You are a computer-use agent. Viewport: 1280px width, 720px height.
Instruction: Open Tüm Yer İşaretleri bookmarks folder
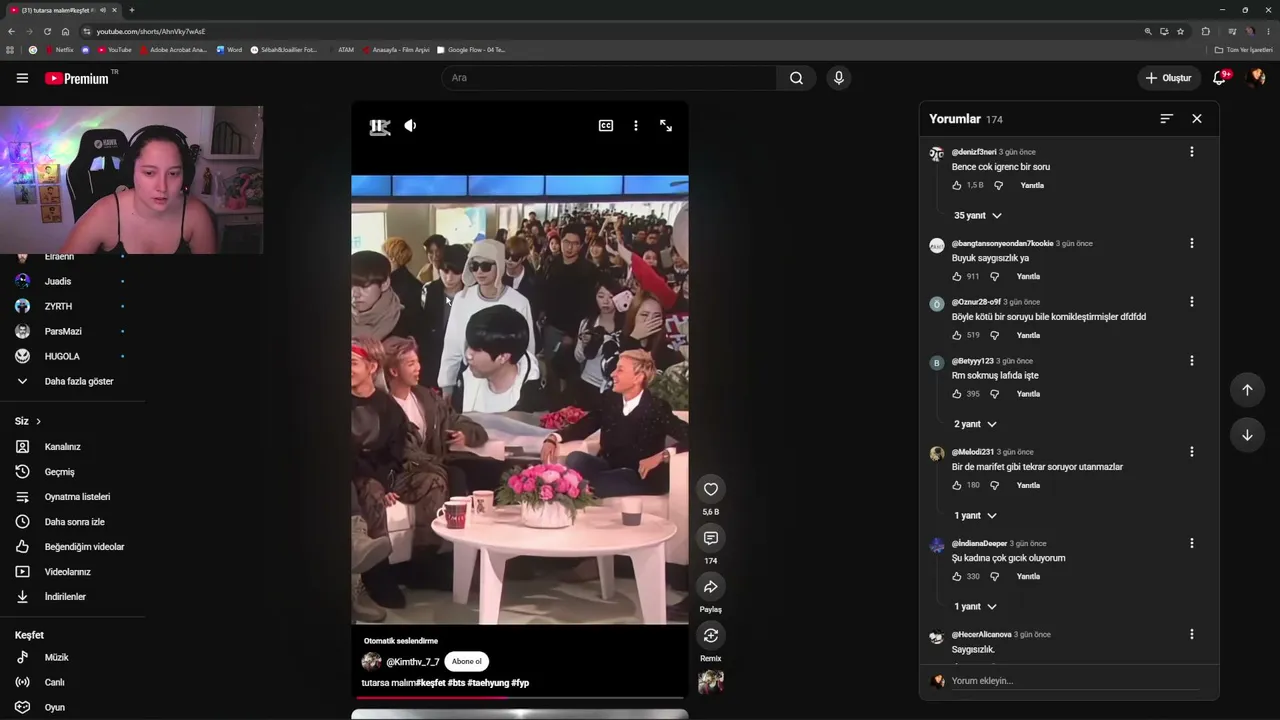coord(1244,49)
